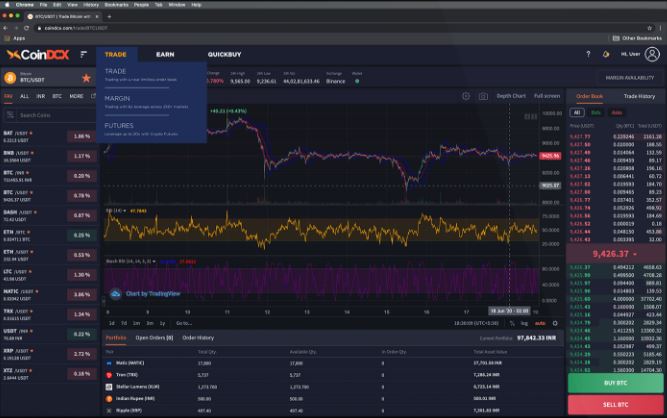Open the help question mark icon
667x418 pixels.
(588, 54)
